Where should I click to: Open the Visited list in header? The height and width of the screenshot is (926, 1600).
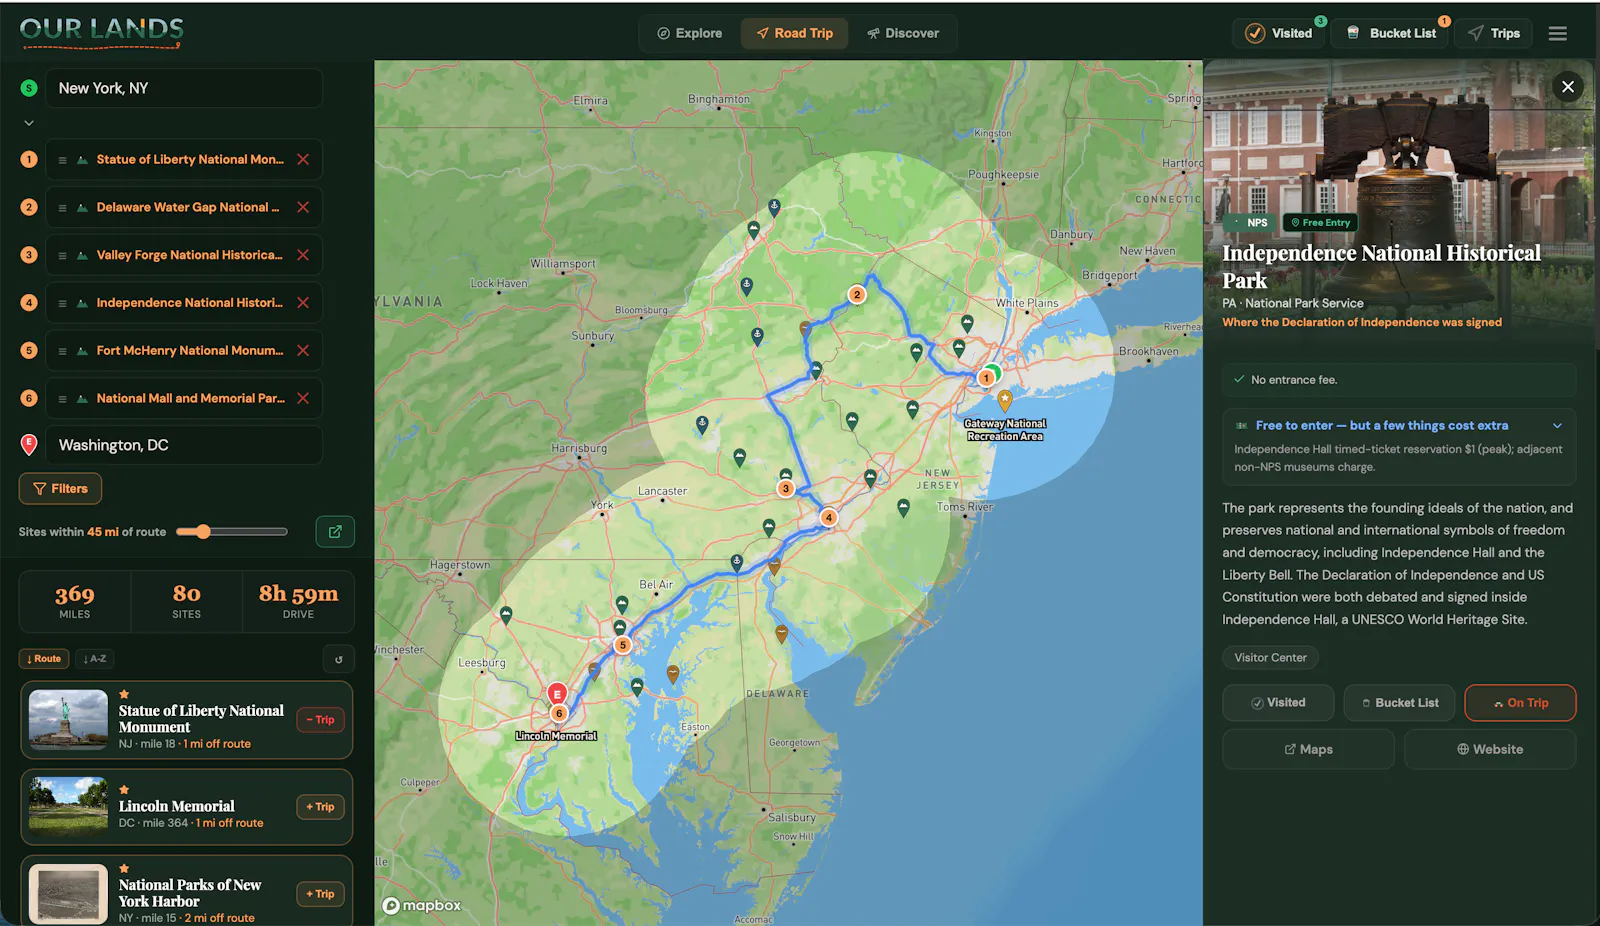(1279, 33)
